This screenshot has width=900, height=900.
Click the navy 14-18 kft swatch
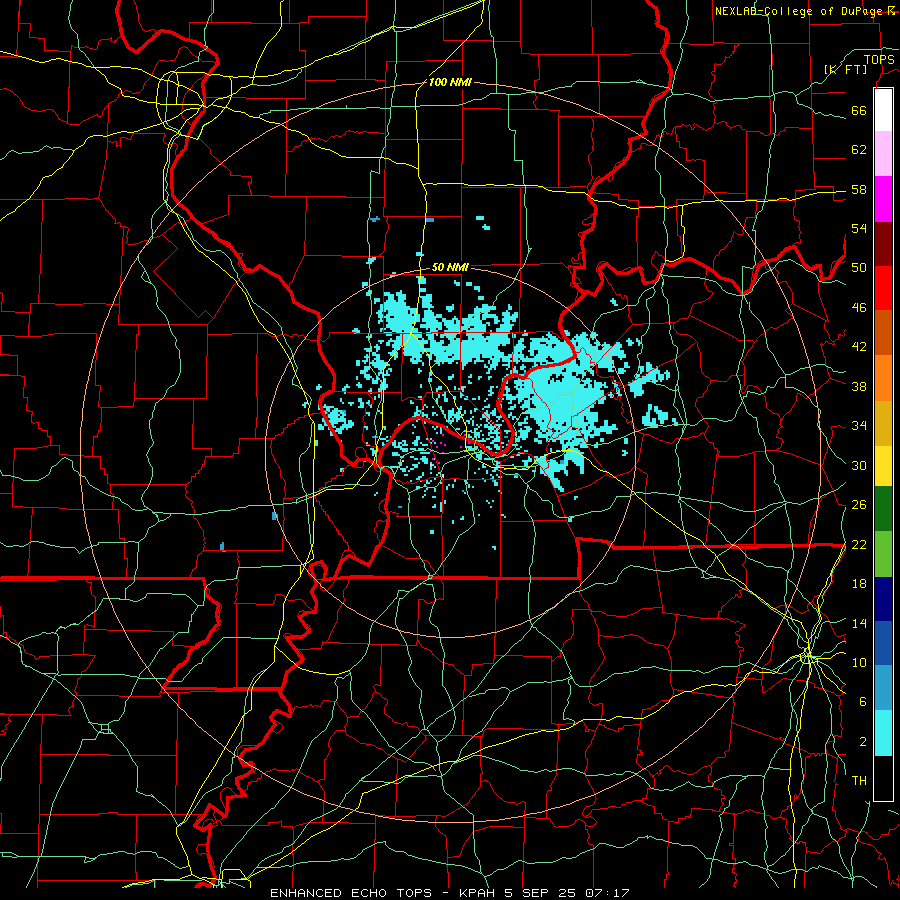pyautogui.click(x=883, y=599)
